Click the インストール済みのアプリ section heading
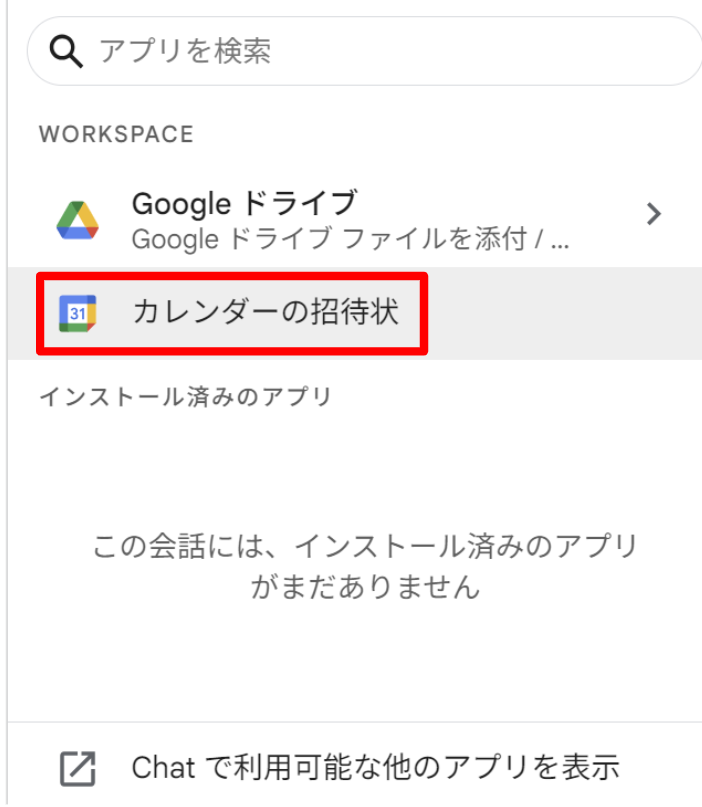The image size is (702, 807). (185, 397)
